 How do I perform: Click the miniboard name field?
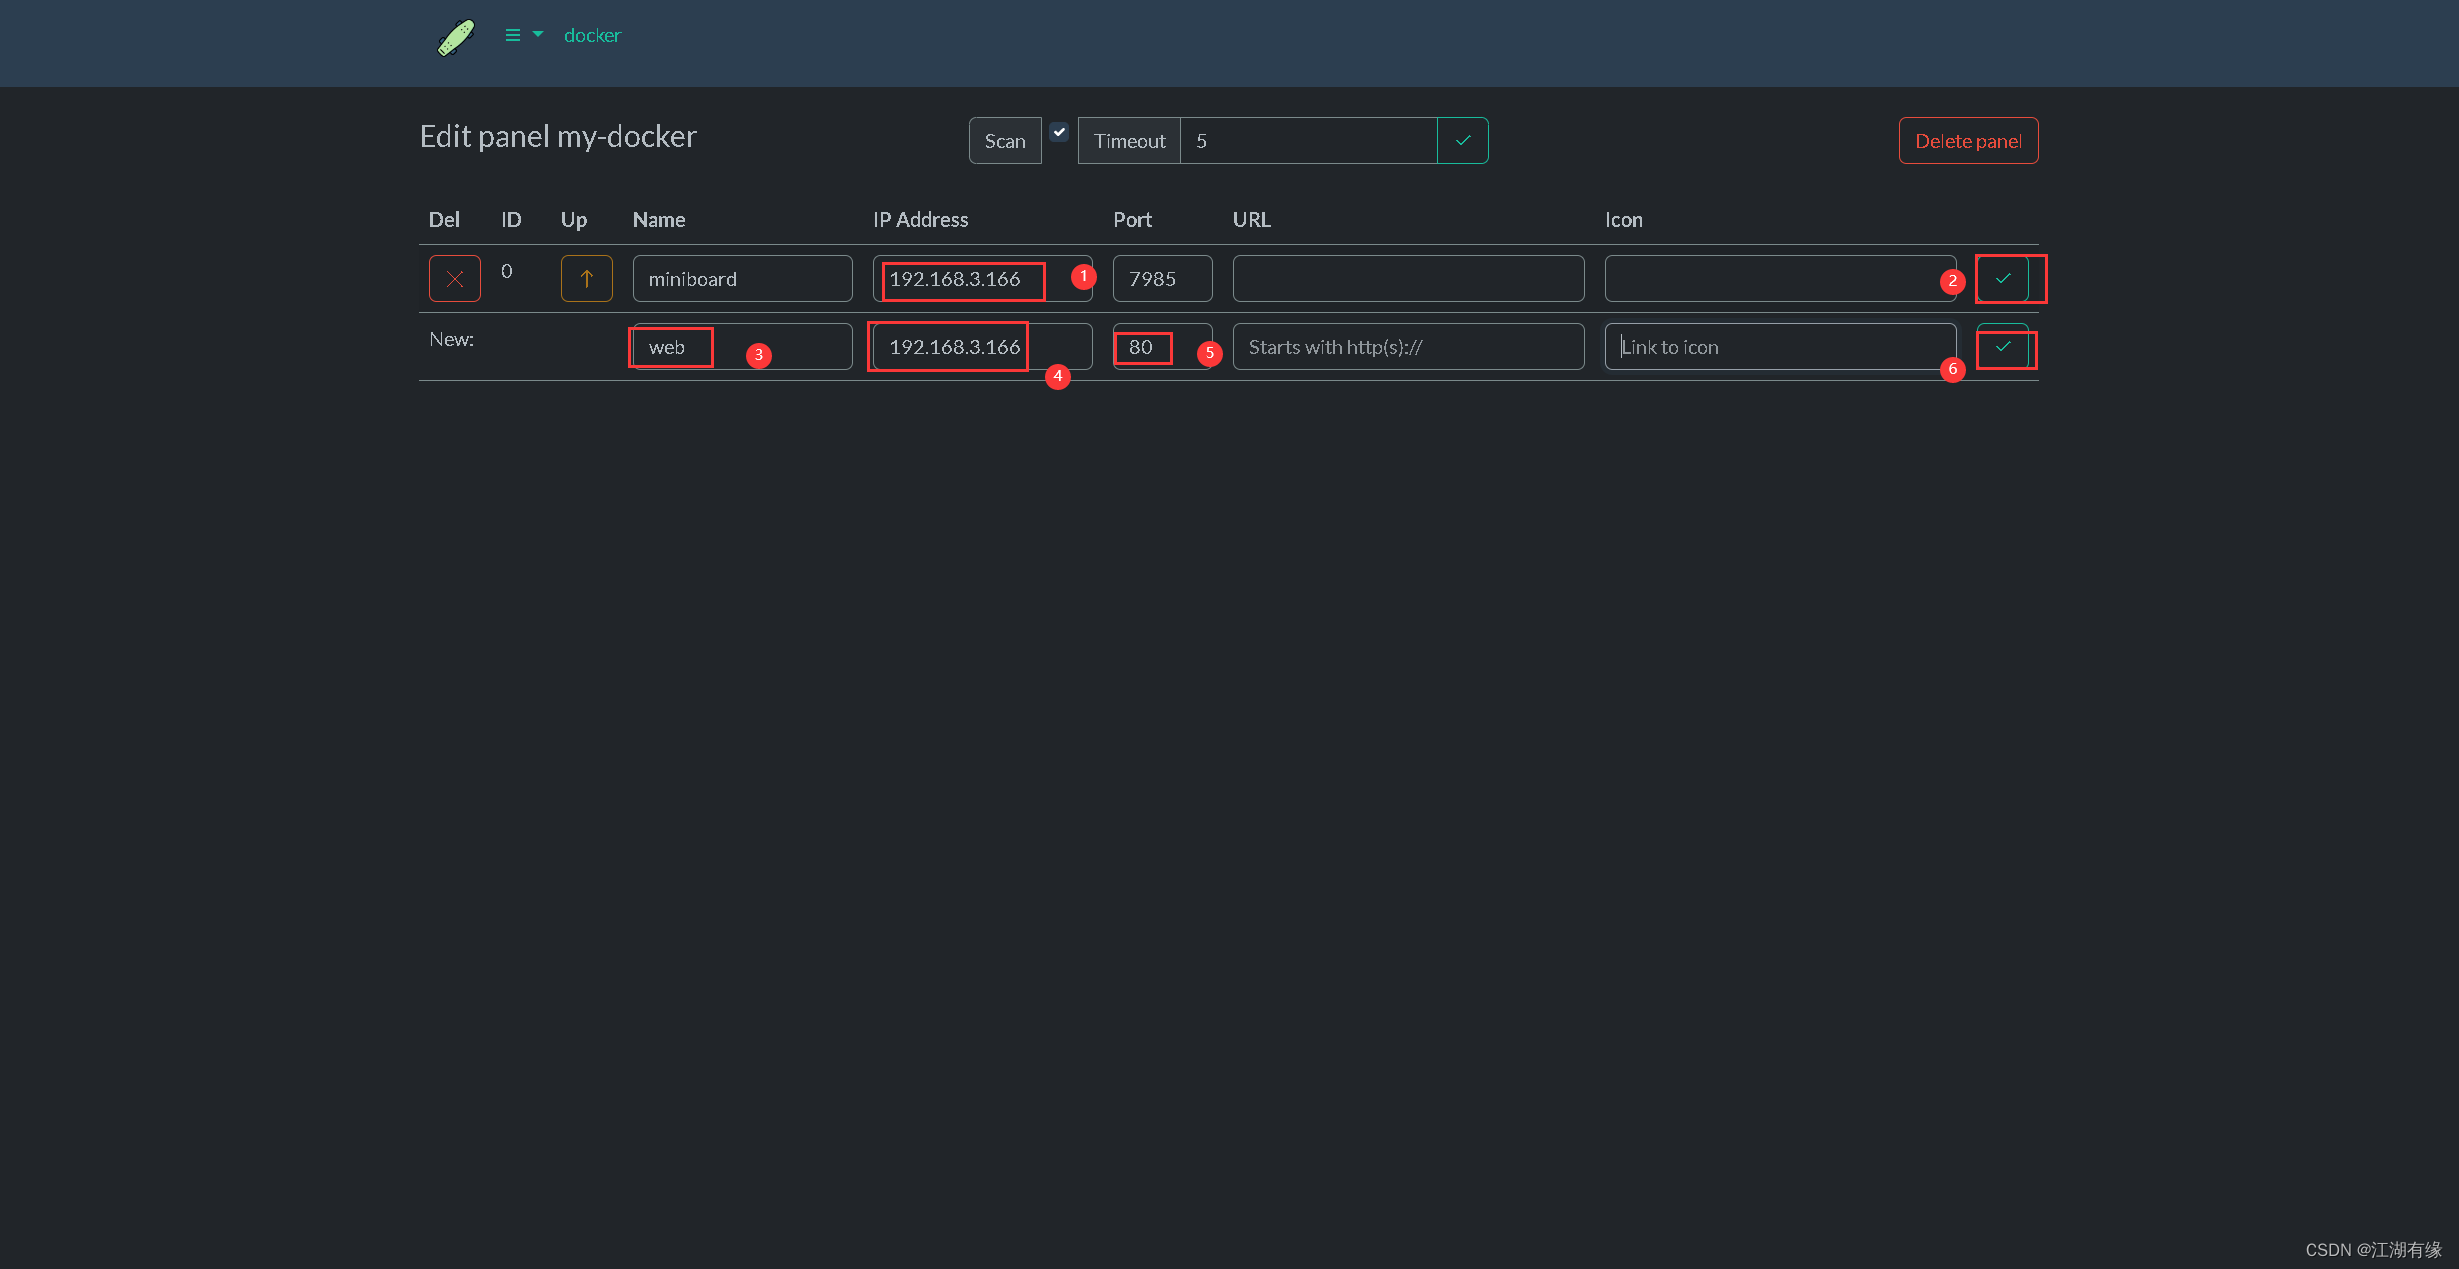(742, 279)
